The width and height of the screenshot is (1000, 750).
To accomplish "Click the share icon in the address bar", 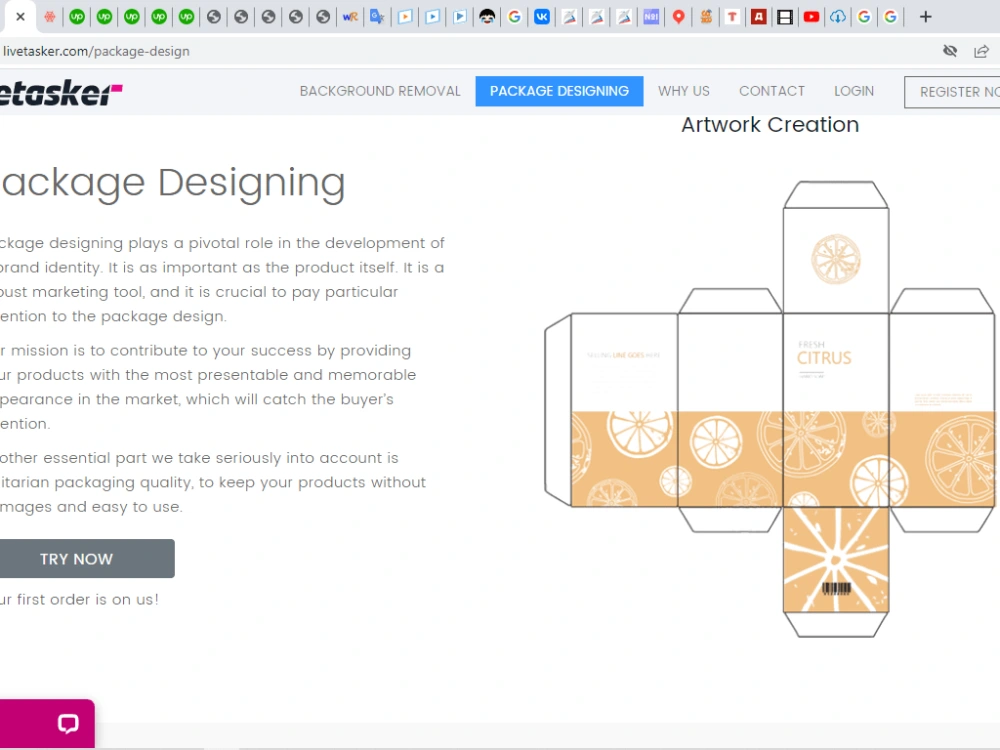I will [x=982, y=51].
